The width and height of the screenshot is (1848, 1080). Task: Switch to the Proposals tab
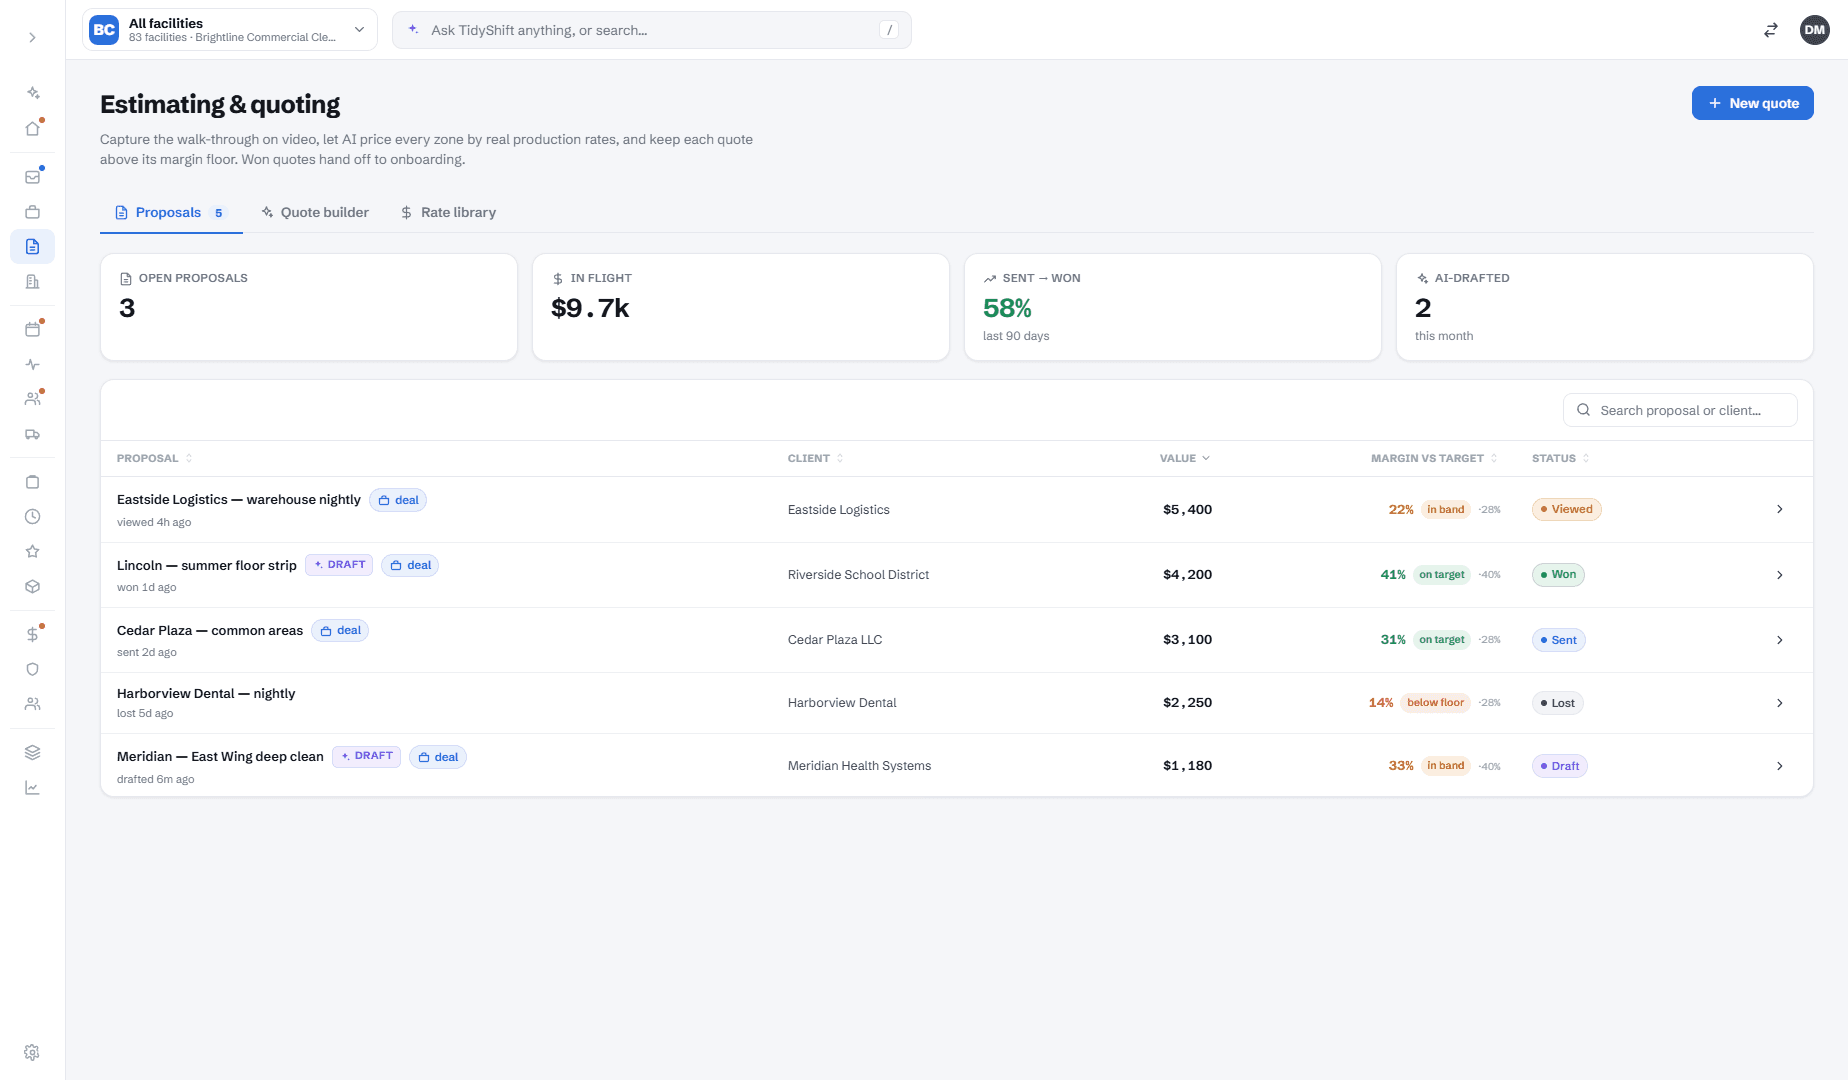tap(171, 212)
